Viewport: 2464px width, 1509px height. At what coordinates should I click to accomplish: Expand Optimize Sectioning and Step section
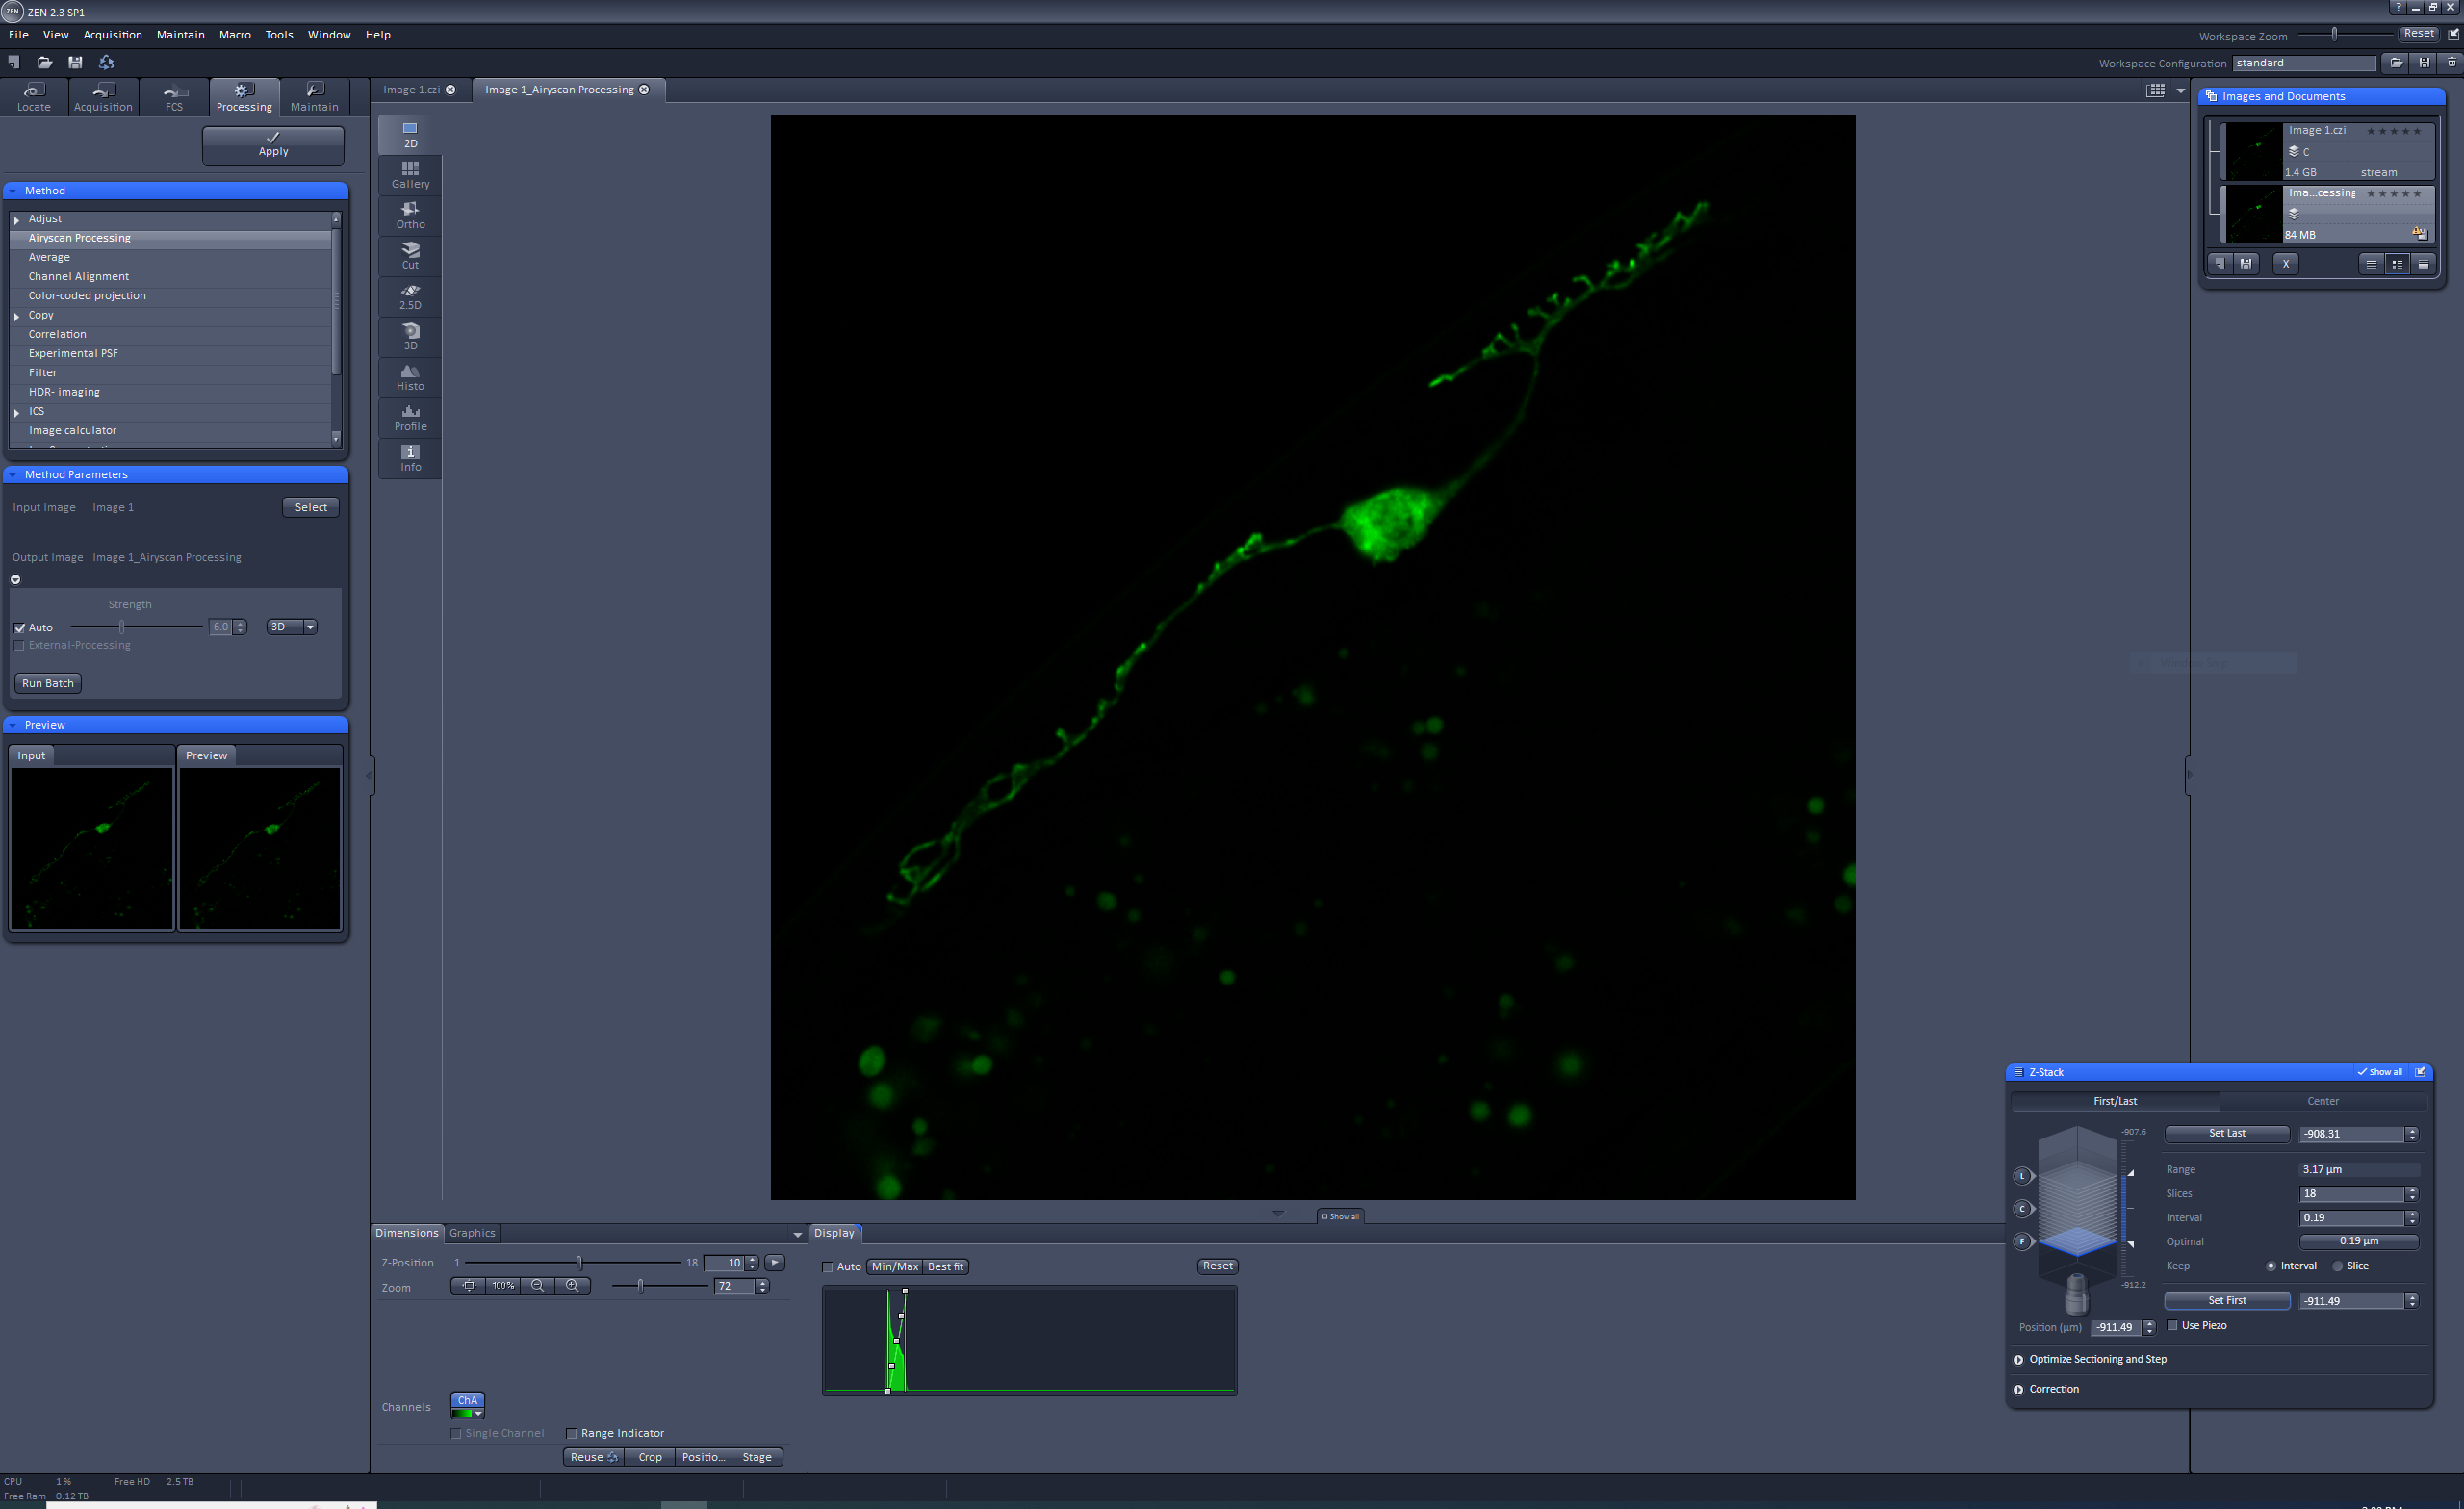(2018, 1359)
